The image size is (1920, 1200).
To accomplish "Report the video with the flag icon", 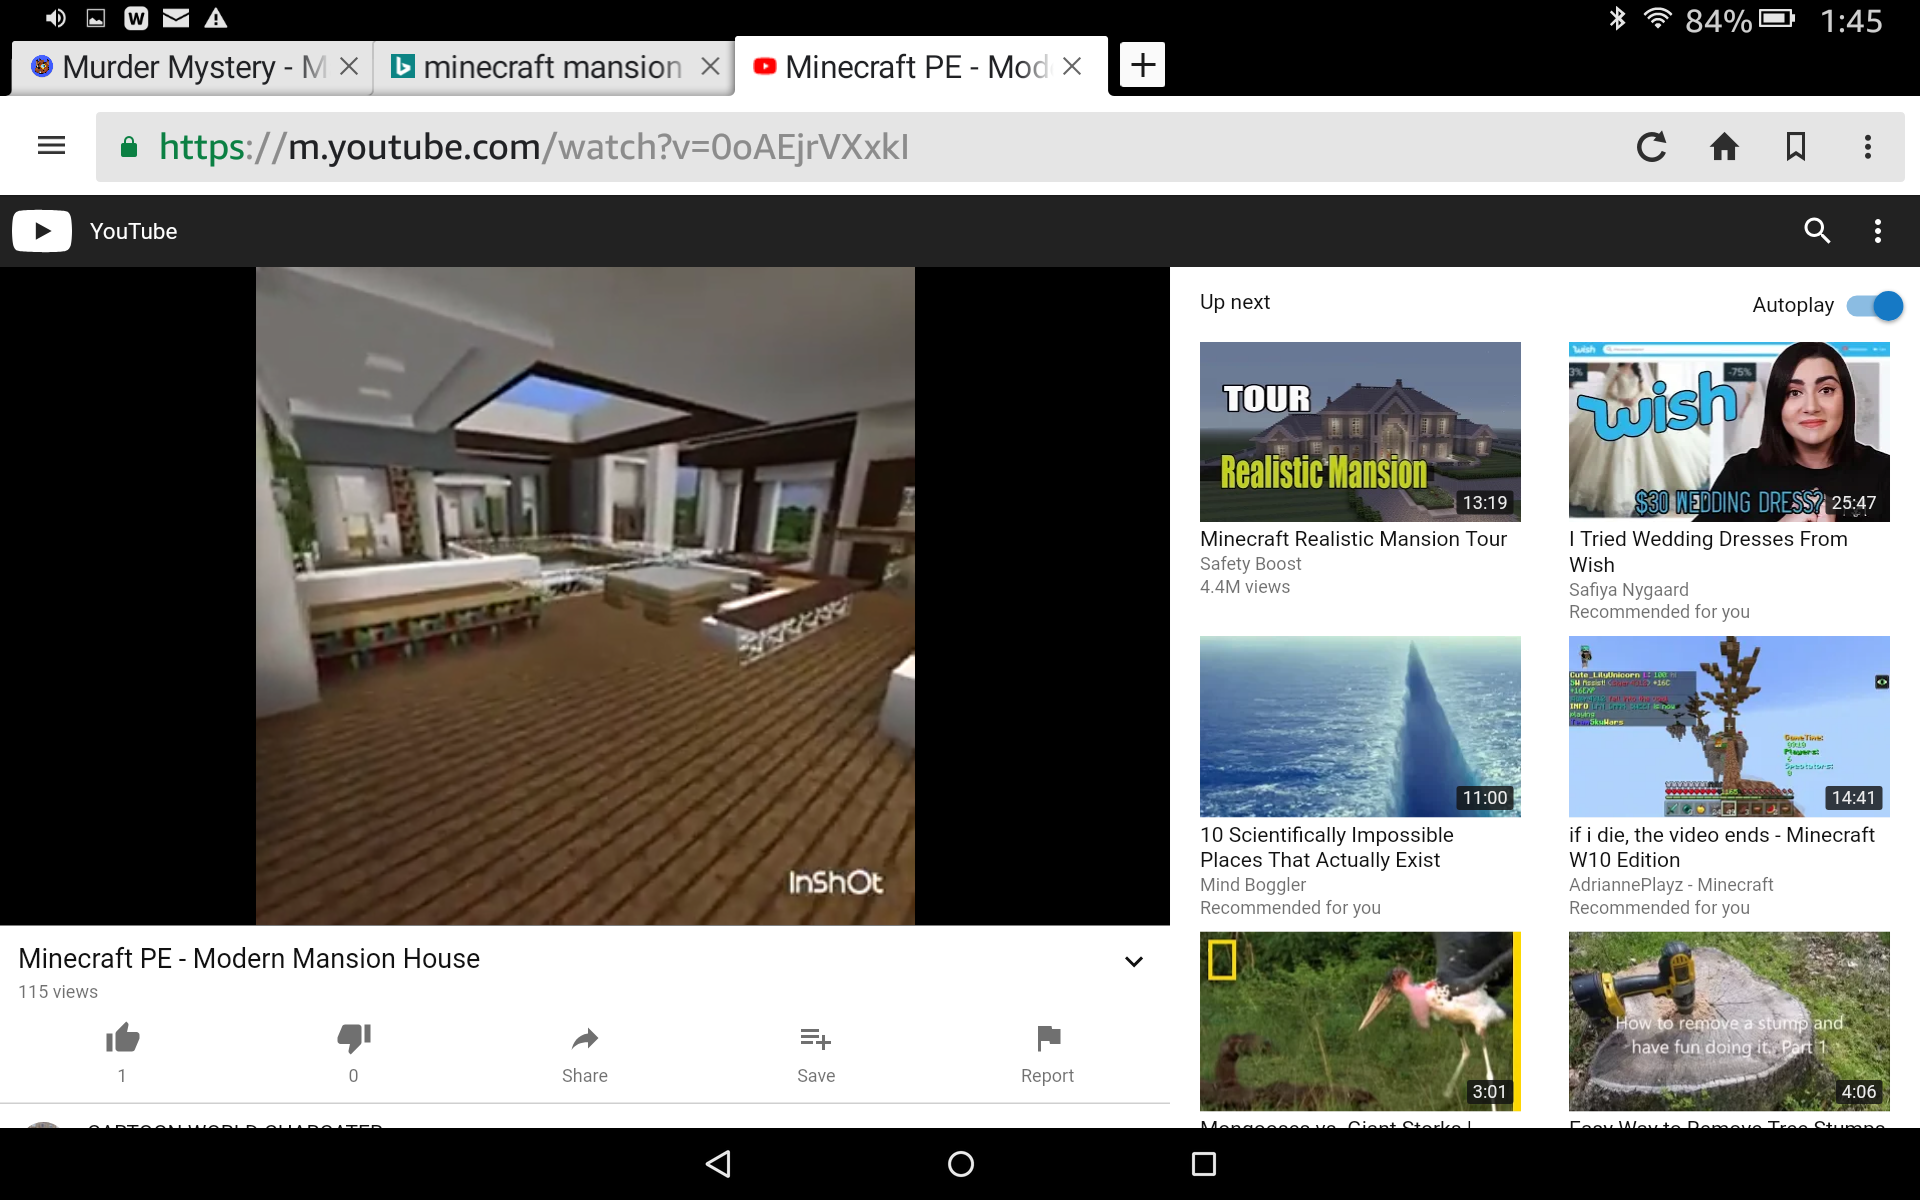I will (x=1048, y=1039).
